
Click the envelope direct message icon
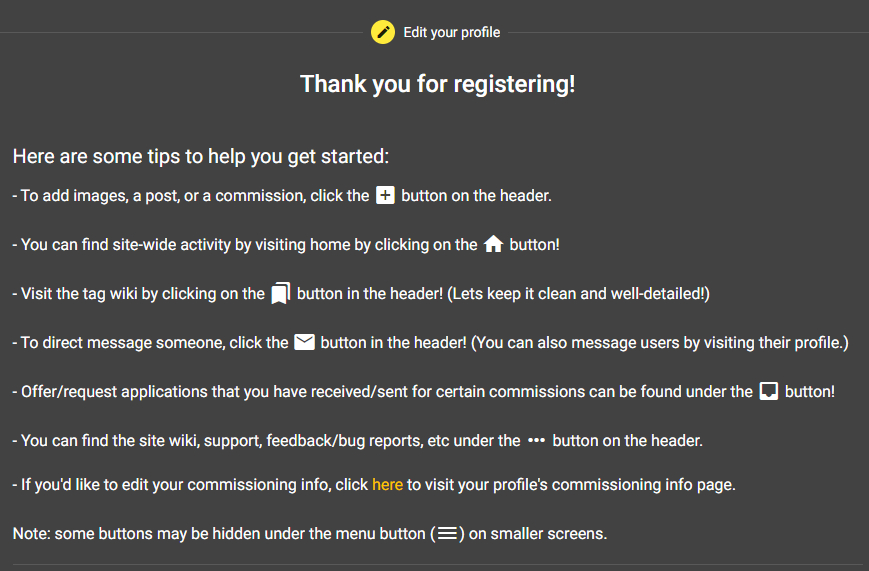(x=305, y=342)
